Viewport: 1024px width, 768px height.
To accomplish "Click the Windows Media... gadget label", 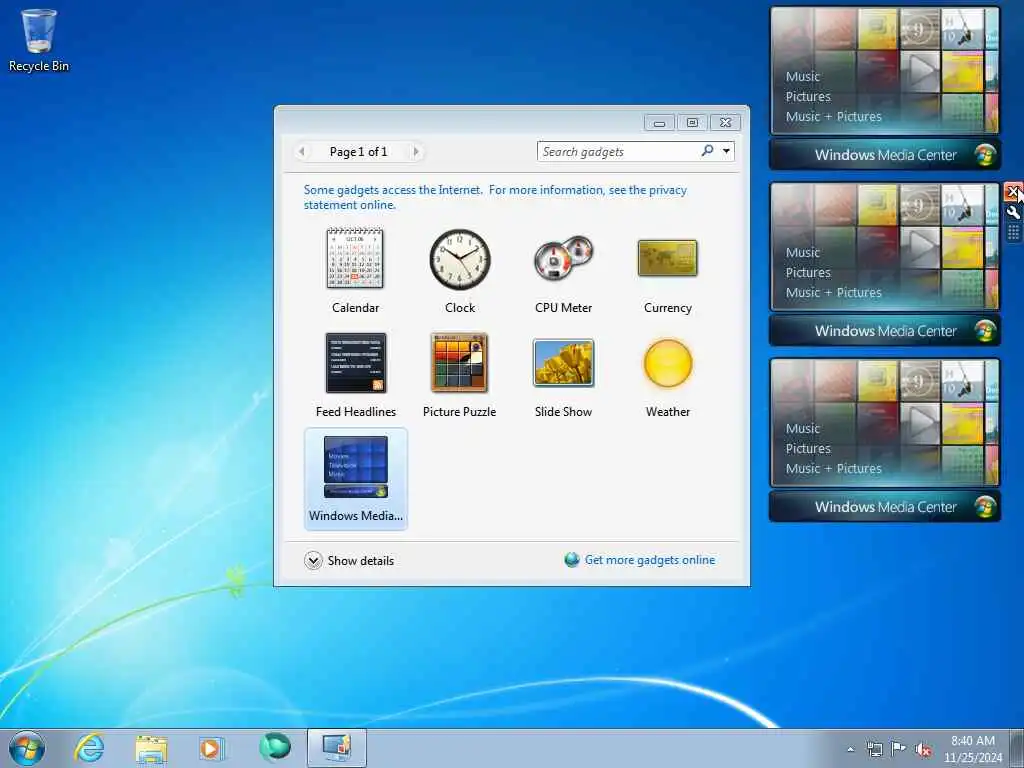I will [x=356, y=515].
